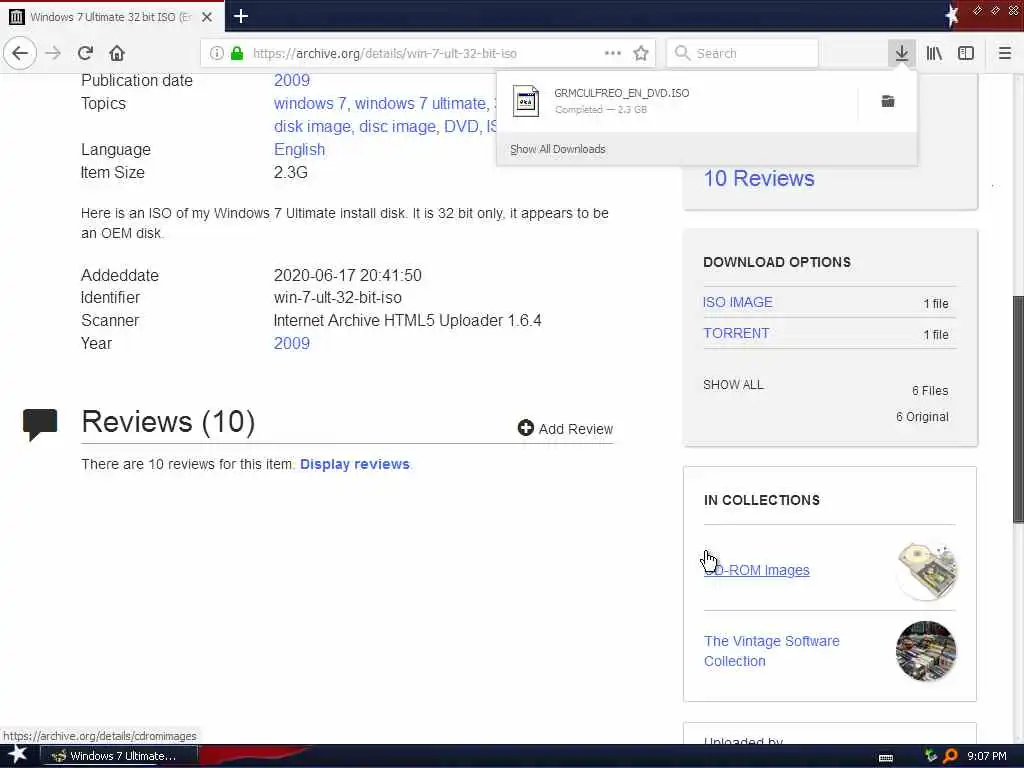Image resolution: width=1024 pixels, height=768 pixels.
Task: Show site information icon in address bar
Action: tap(217, 53)
